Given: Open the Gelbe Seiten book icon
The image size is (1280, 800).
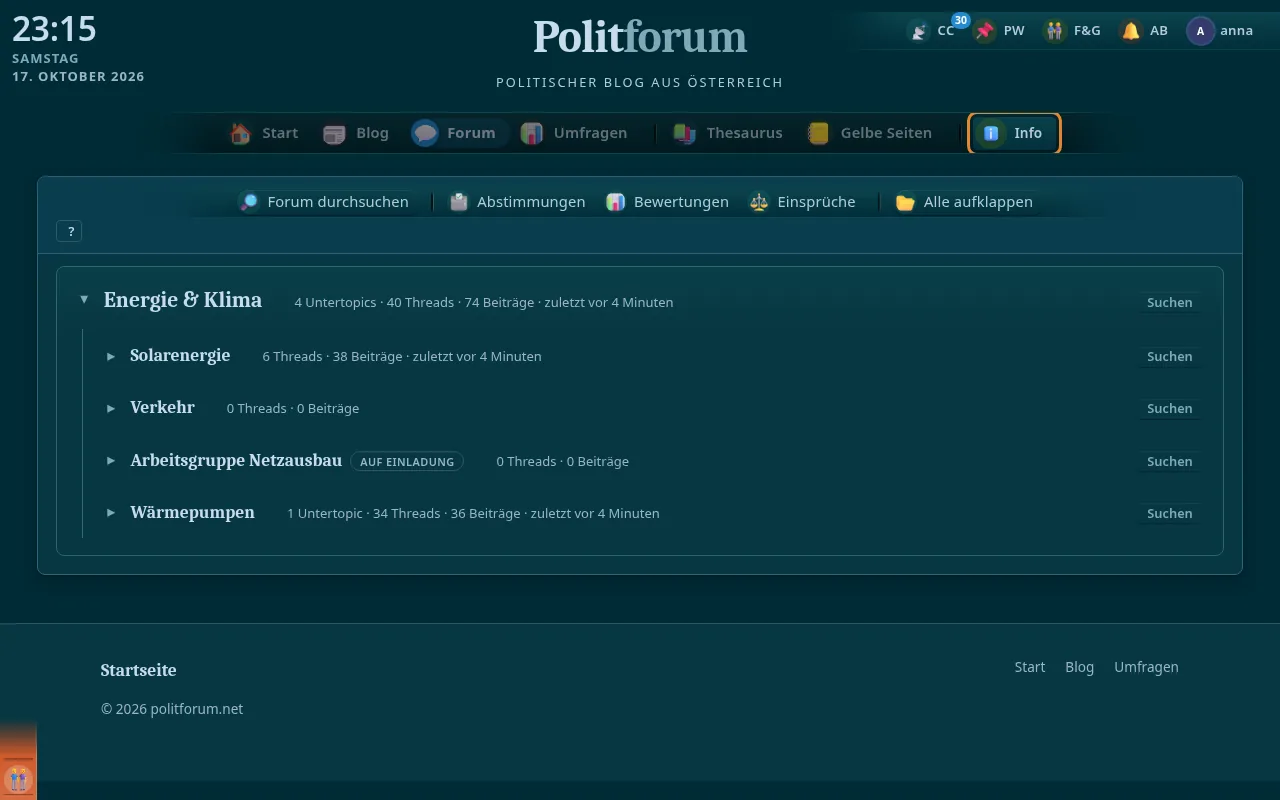Looking at the screenshot, I should (x=818, y=133).
